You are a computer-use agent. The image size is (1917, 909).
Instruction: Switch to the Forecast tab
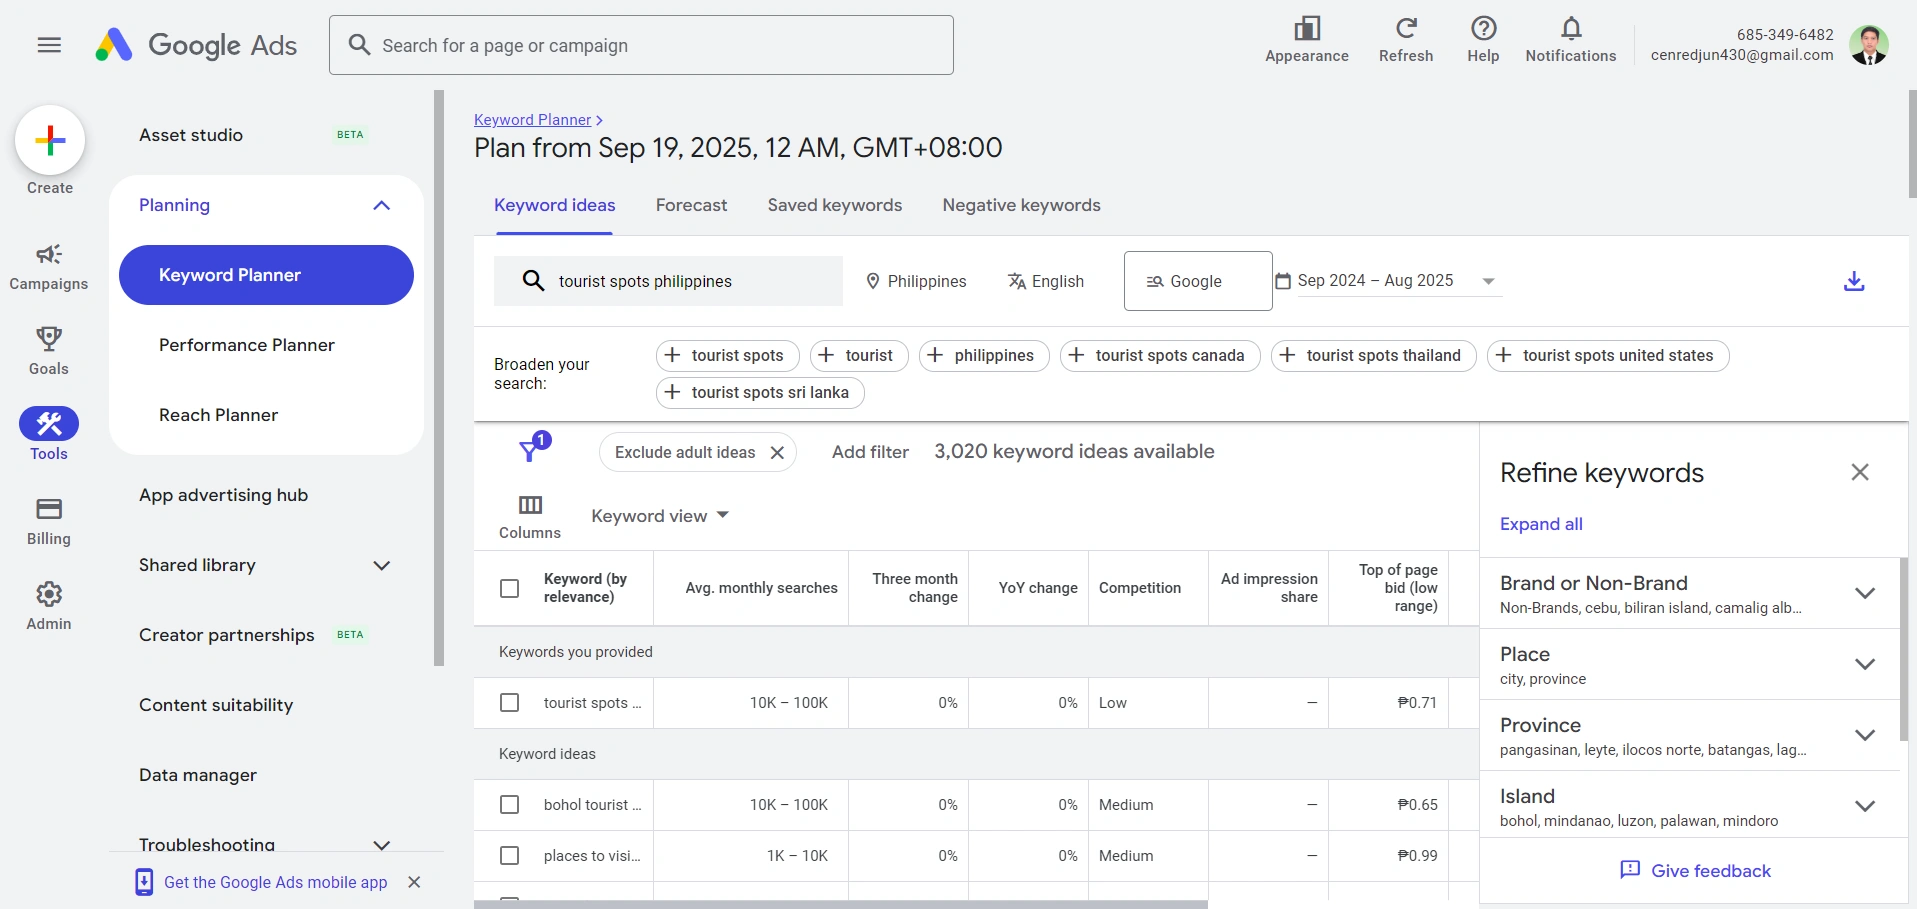coord(691,205)
